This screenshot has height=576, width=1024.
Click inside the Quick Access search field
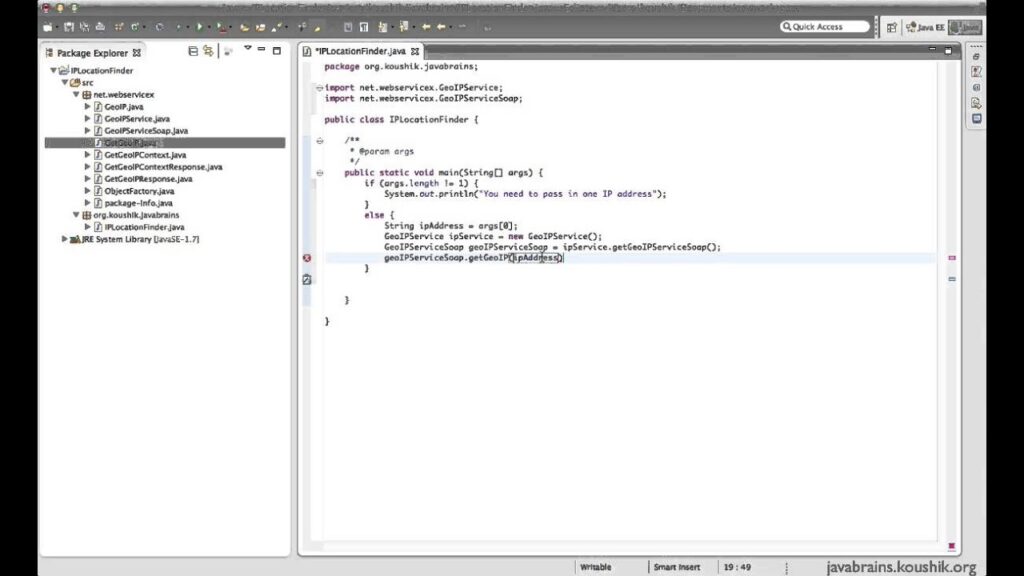824,26
